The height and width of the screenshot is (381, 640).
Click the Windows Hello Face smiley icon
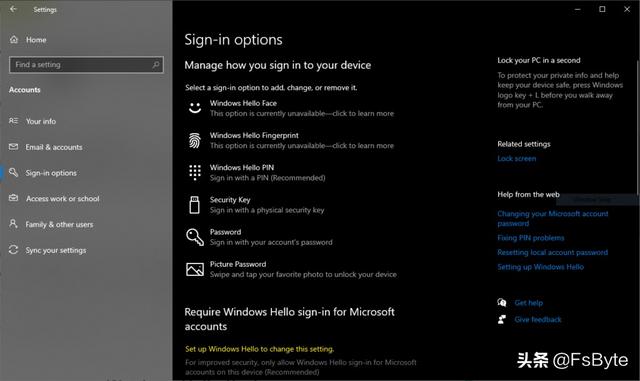pyautogui.click(x=195, y=108)
